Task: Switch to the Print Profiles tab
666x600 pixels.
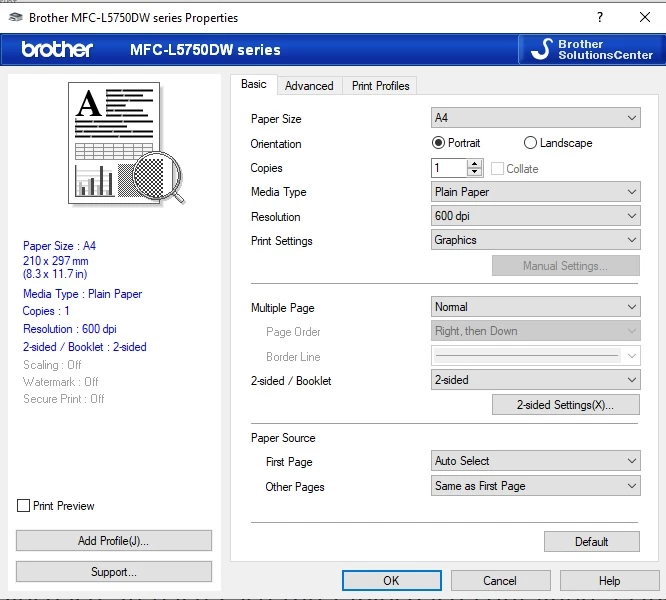Action: [x=380, y=86]
